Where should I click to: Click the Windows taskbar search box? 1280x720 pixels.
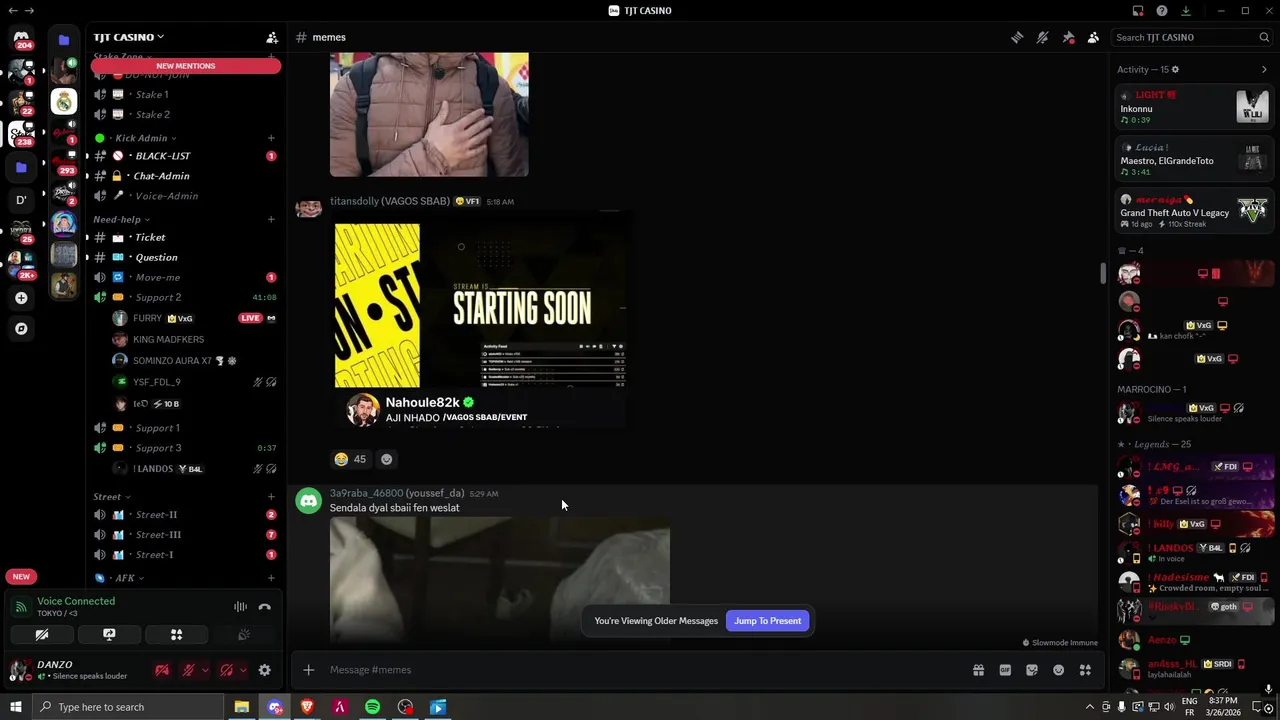[128, 707]
